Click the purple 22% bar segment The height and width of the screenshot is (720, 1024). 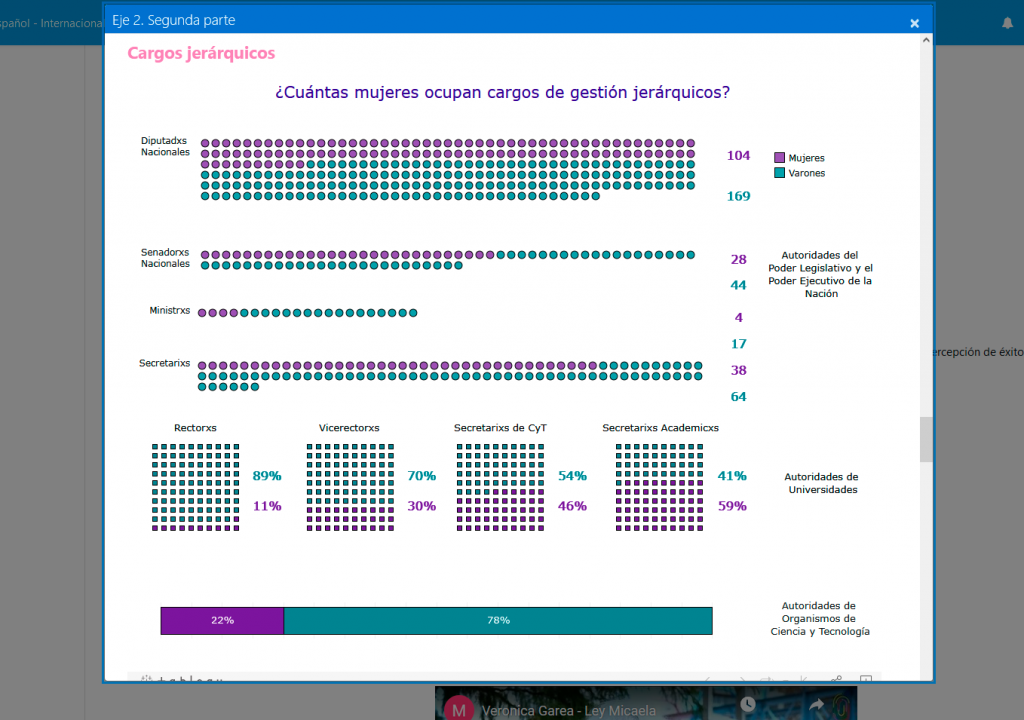click(x=222, y=620)
